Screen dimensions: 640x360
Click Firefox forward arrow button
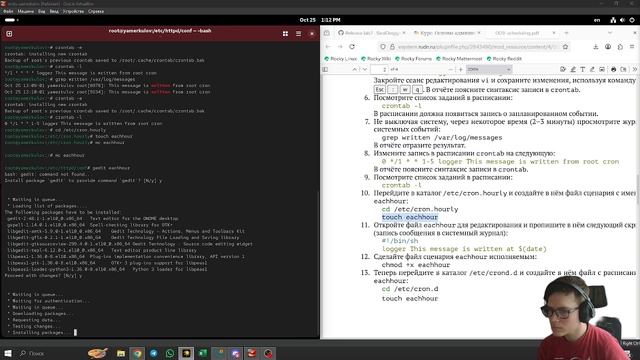pos(340,47)
